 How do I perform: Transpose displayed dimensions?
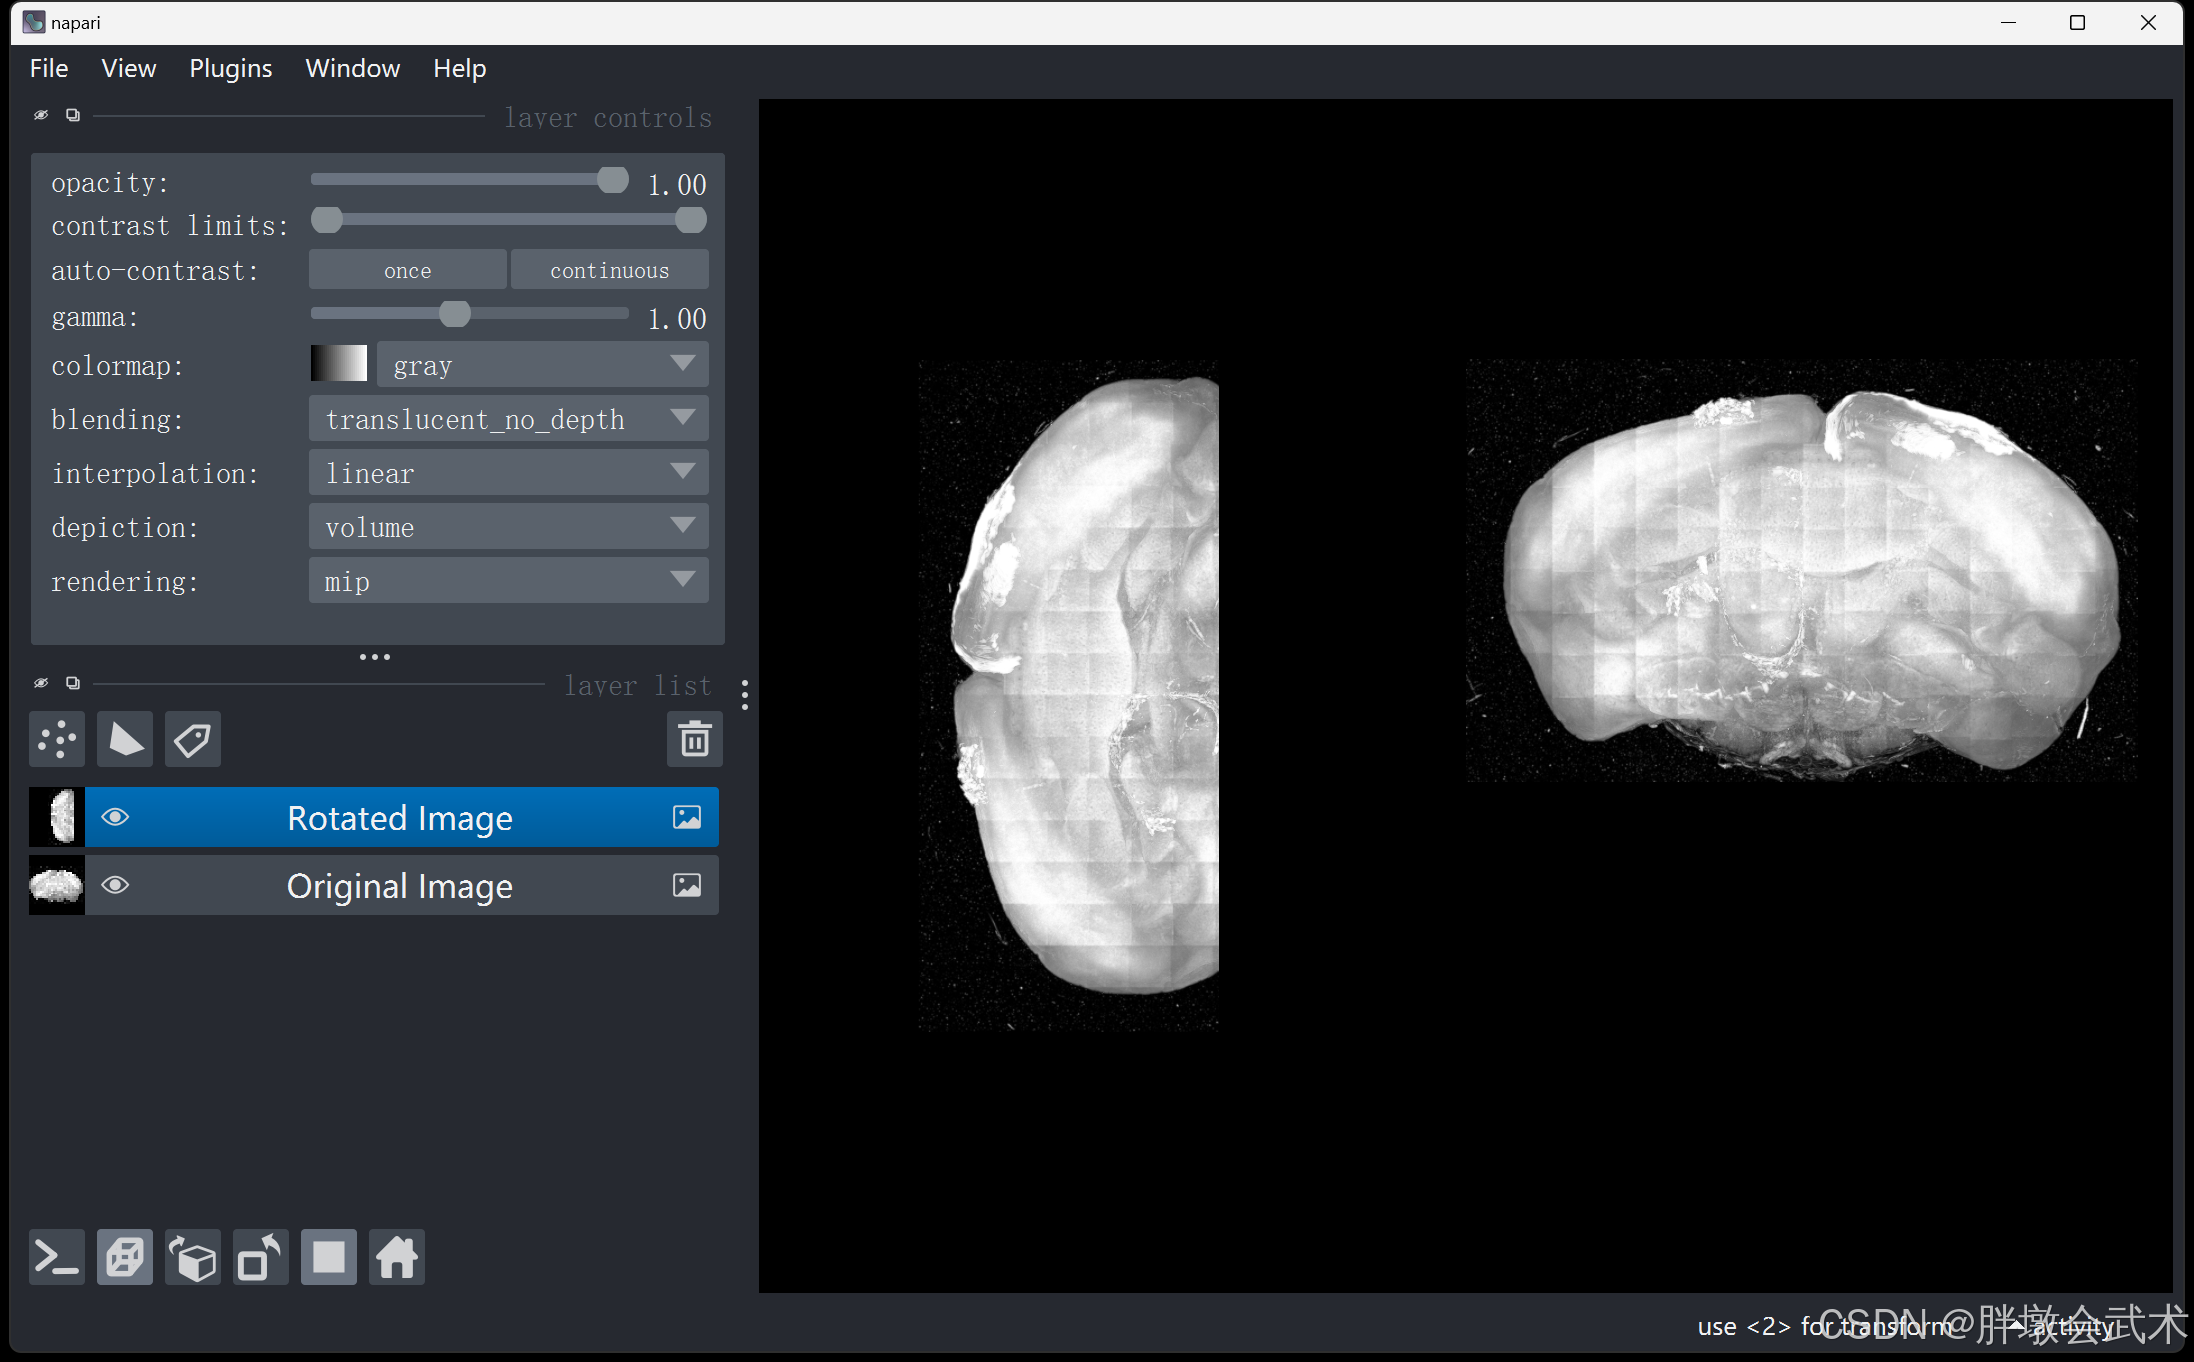click(260, 1258)
